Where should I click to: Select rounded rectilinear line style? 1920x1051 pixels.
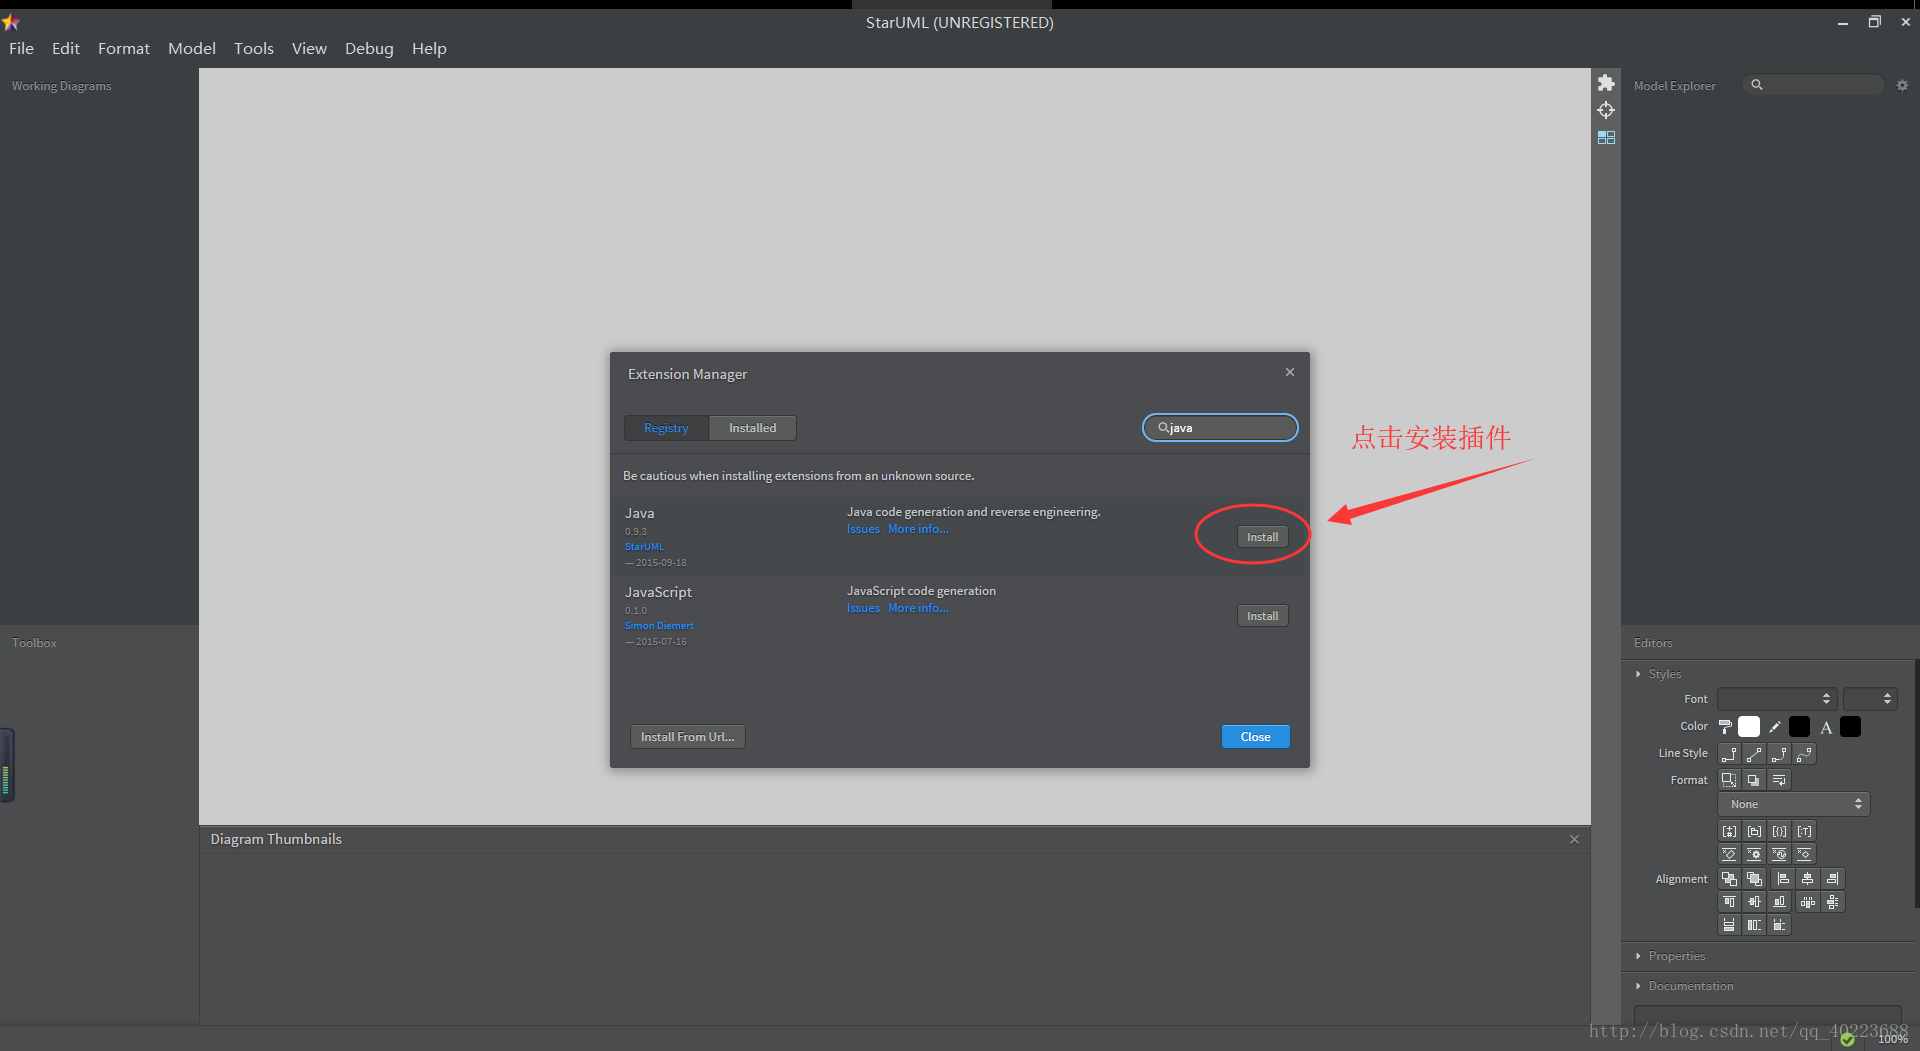1779,754
